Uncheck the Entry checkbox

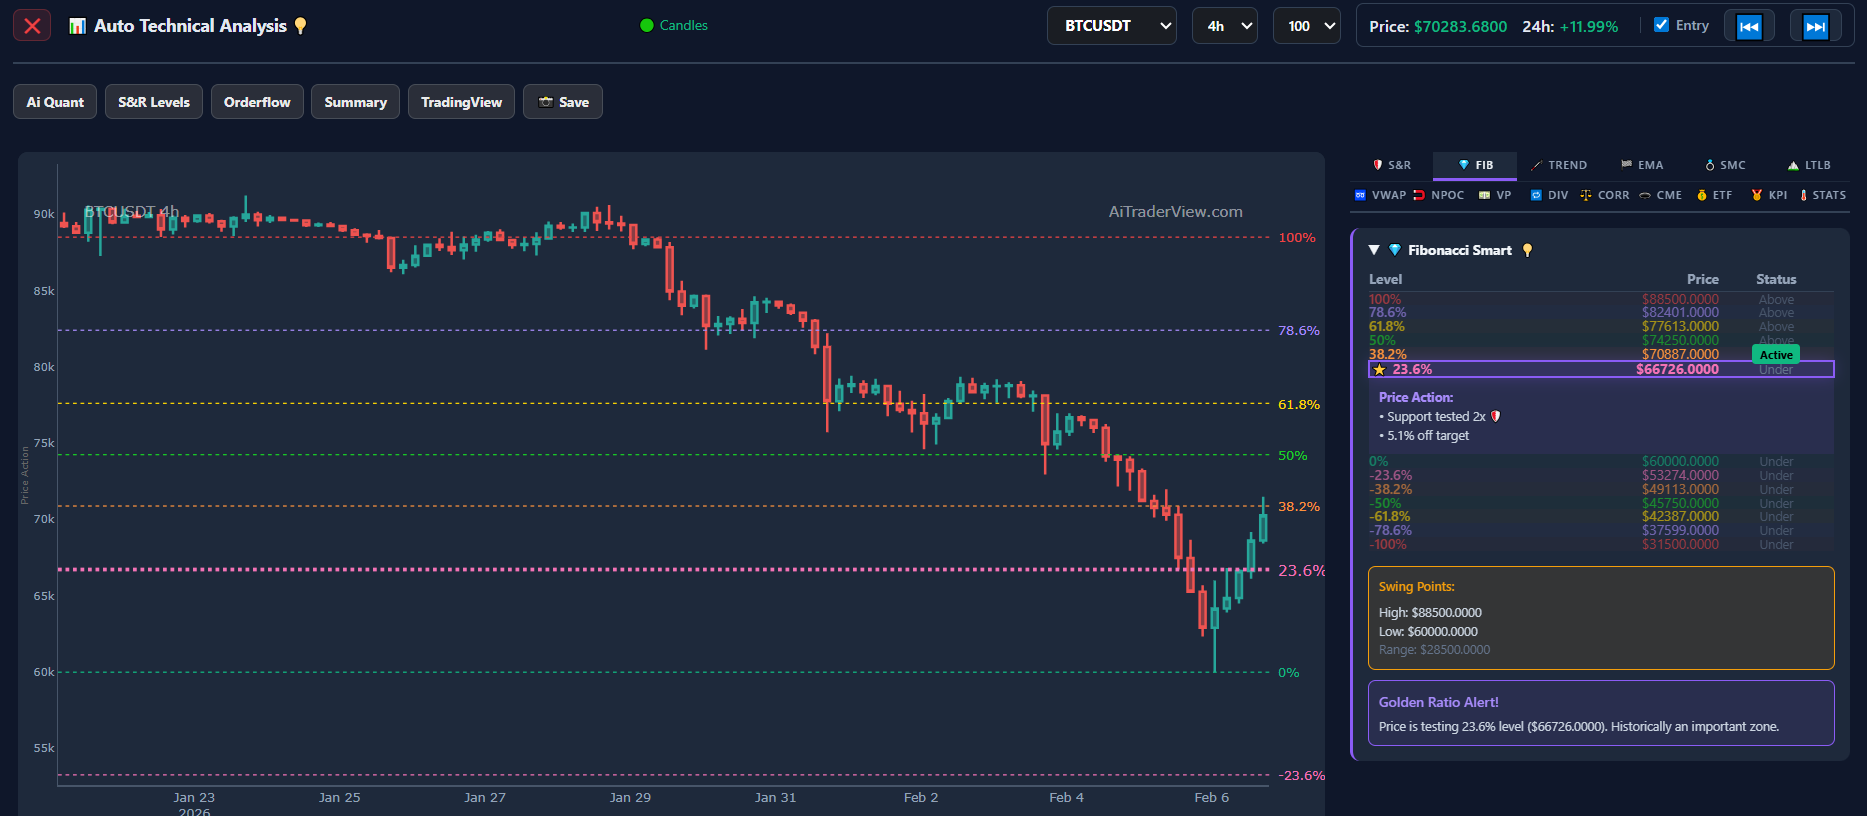click(x=1661, y=25)
